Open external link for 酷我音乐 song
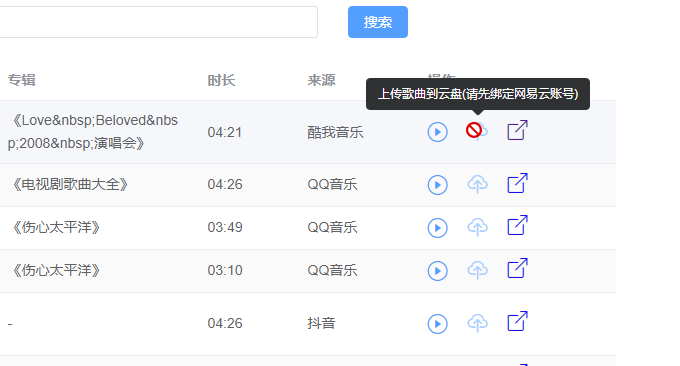Viewport: 680px width, 366px height. [517, 130]
